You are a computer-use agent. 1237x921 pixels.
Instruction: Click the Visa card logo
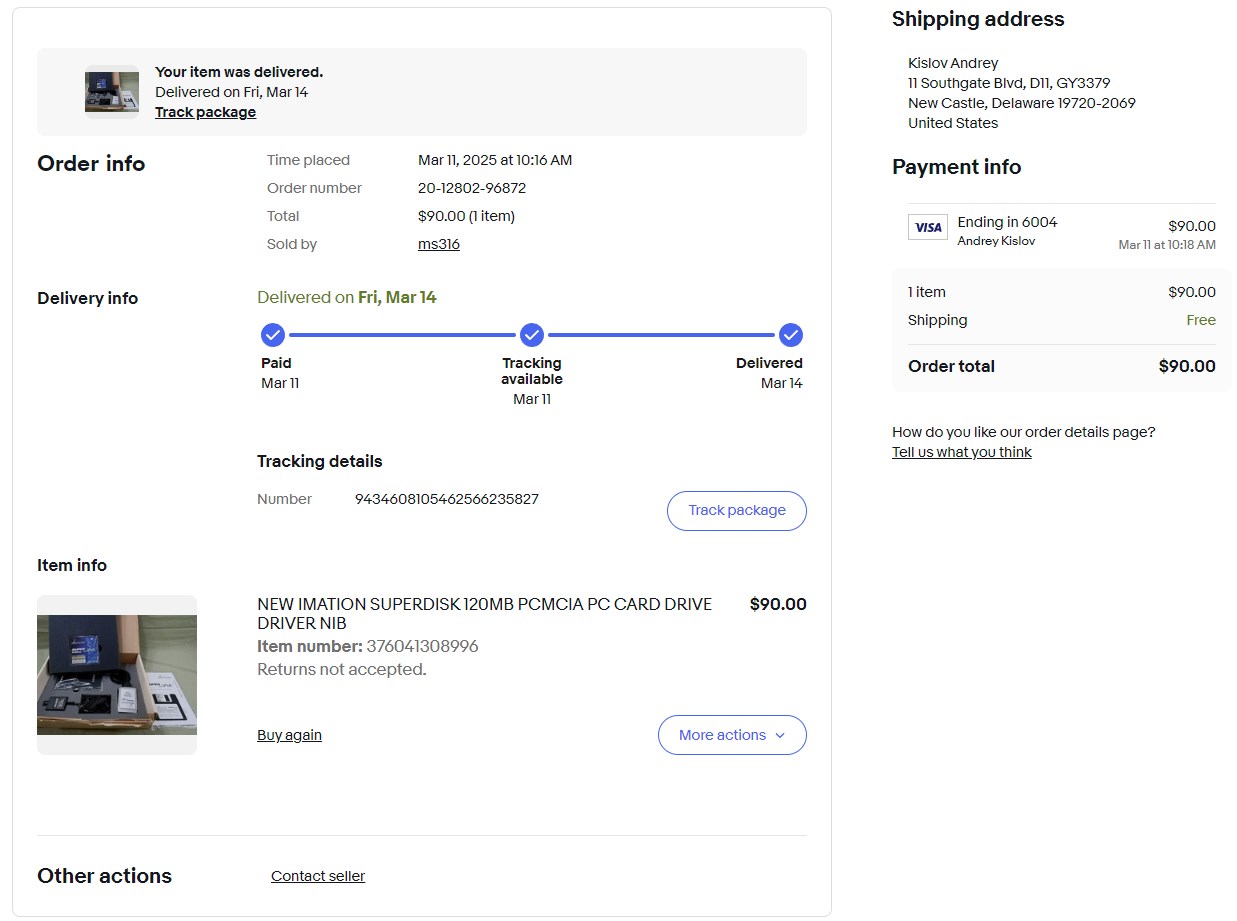point(928,227)
